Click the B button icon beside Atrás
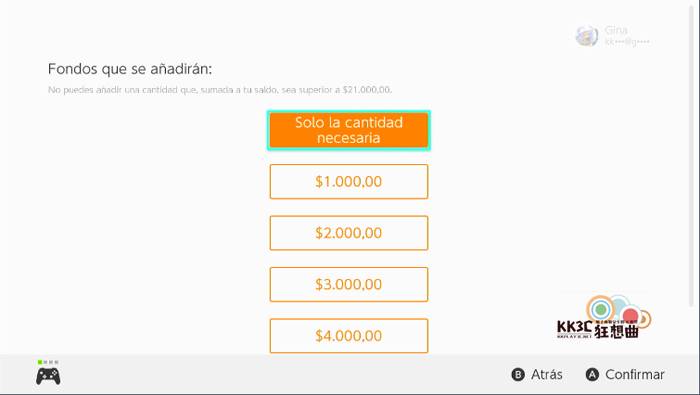The height and width of the screenshot is (395, 700). (x=518, y=374)
